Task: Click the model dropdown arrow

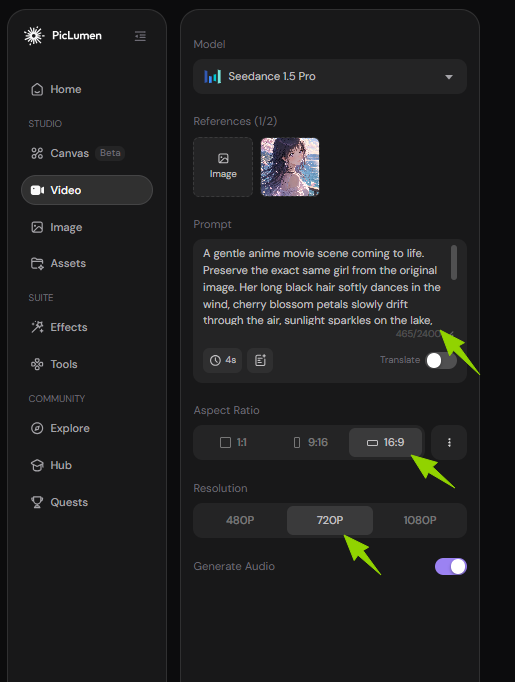Action: 449,77
